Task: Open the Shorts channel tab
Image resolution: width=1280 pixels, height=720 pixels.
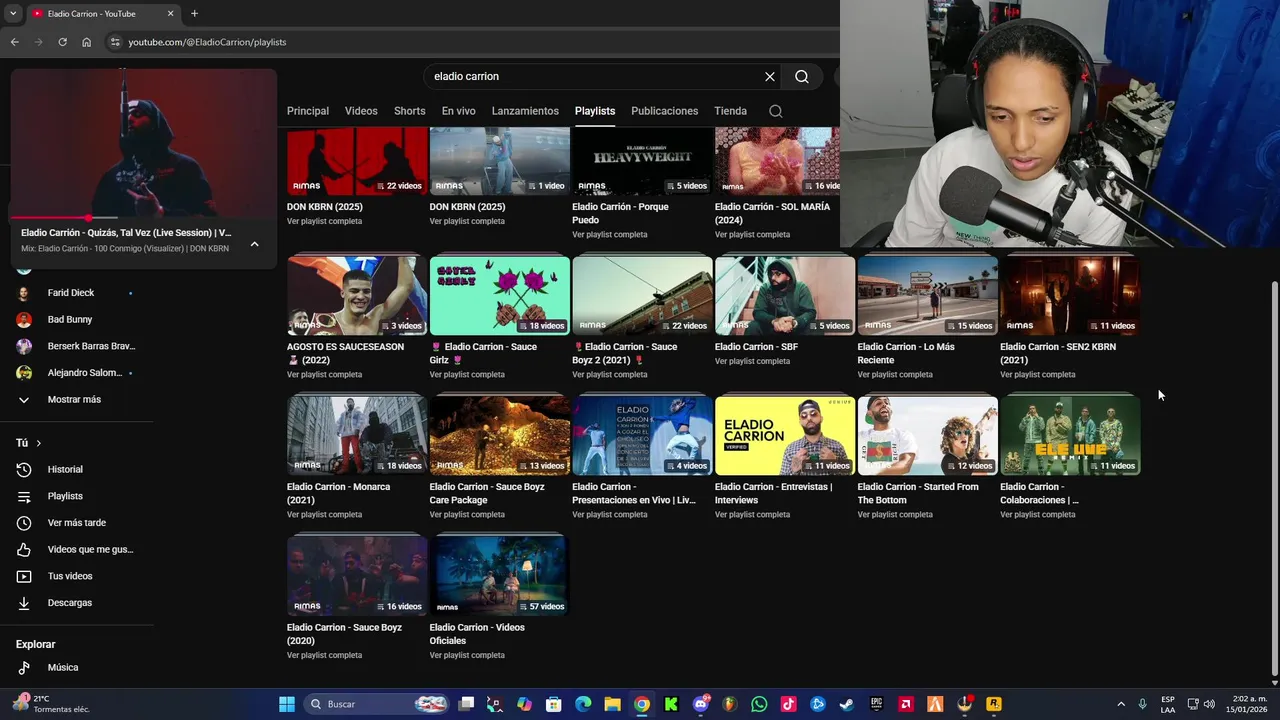Action: tap(409, 111)
